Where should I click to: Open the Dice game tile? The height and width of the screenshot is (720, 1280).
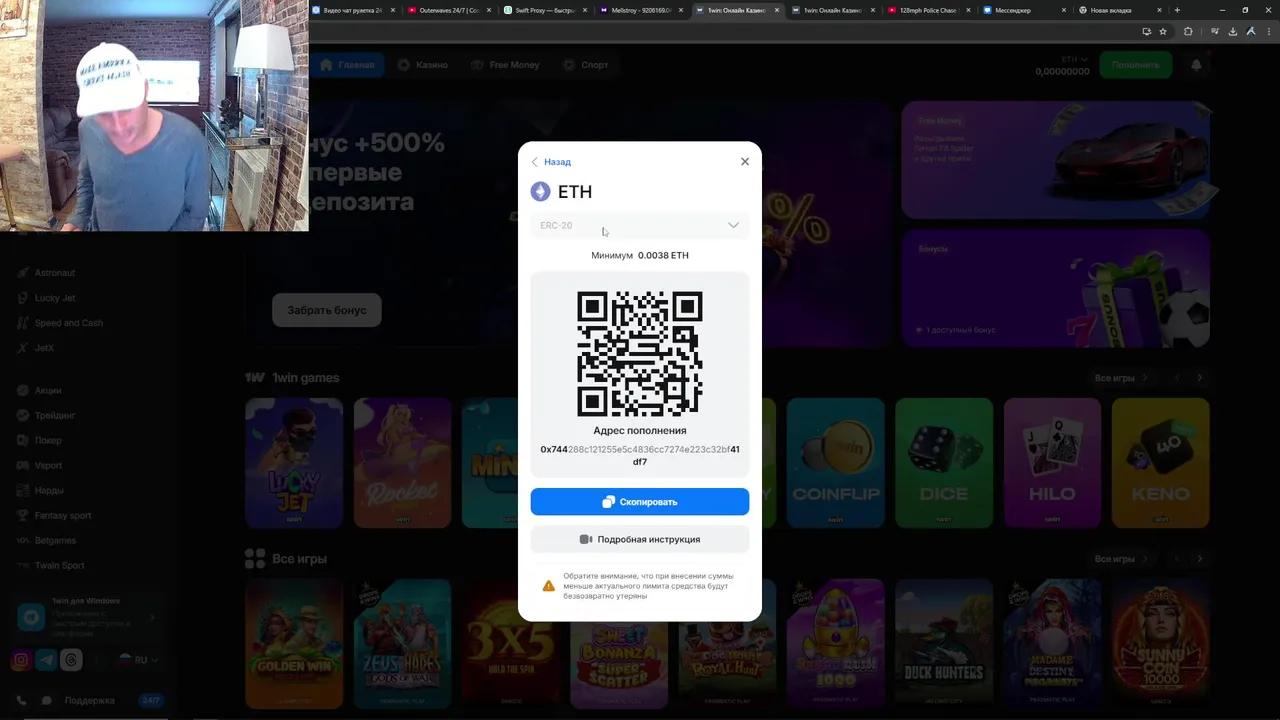click(x=944, y=463)
